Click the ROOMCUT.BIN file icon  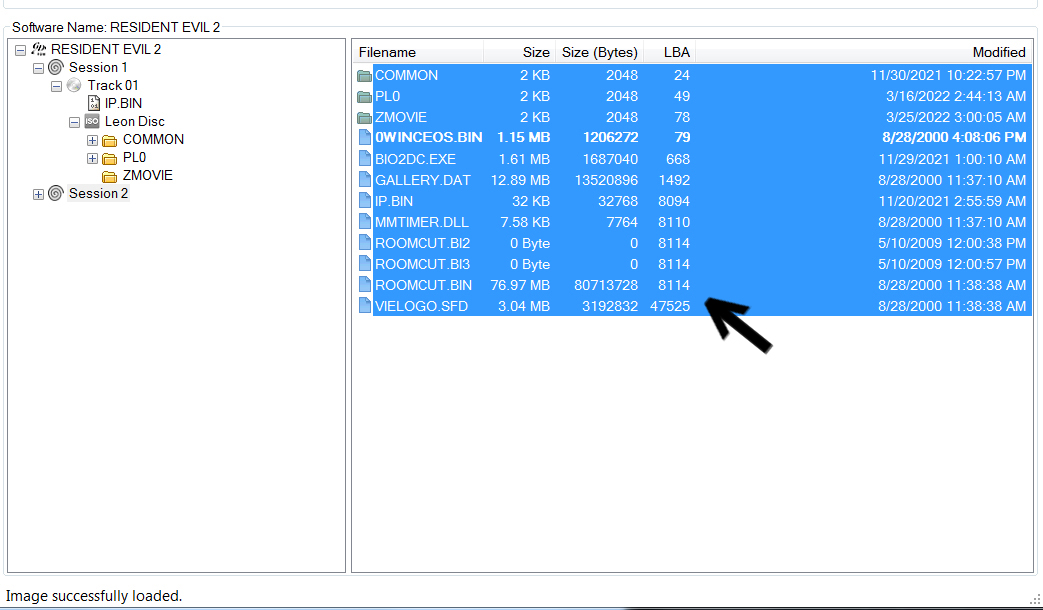pyautogui.click(x=365, y=285)
